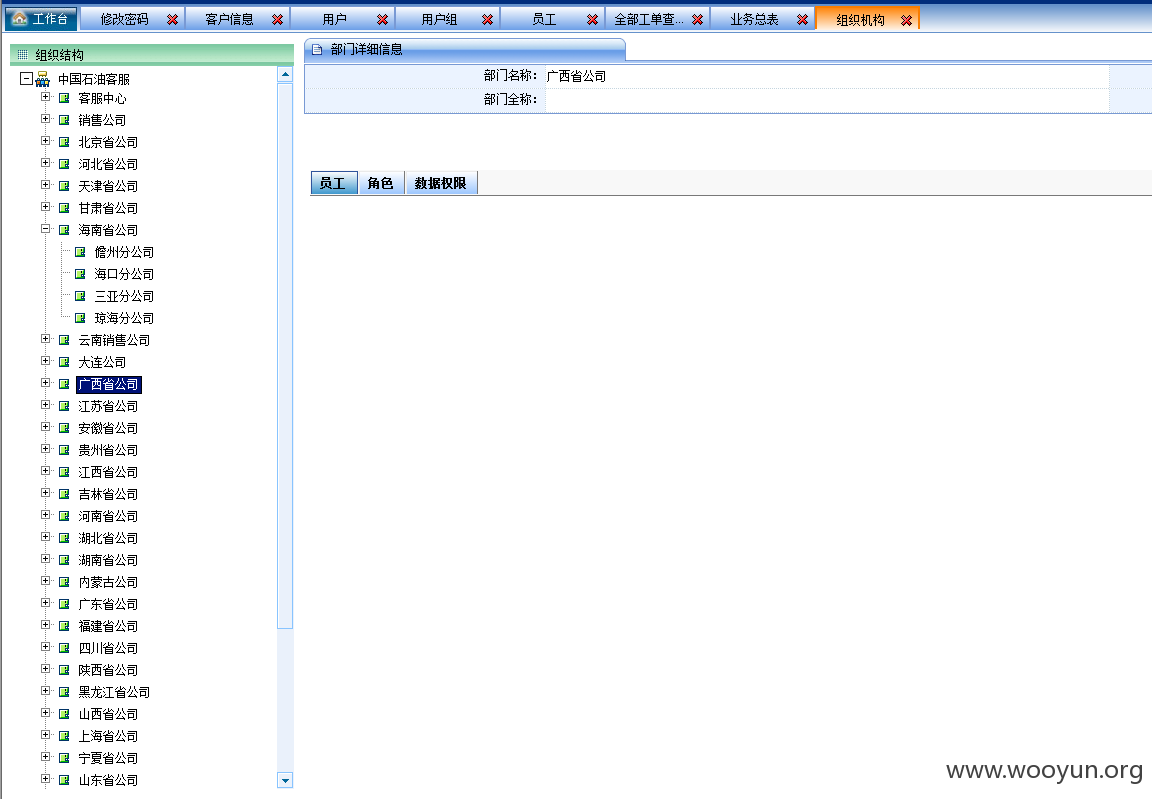1152x799 pixels.
Task: Collapse the 中国石油客服 root node
Action: tap(26, 79)
